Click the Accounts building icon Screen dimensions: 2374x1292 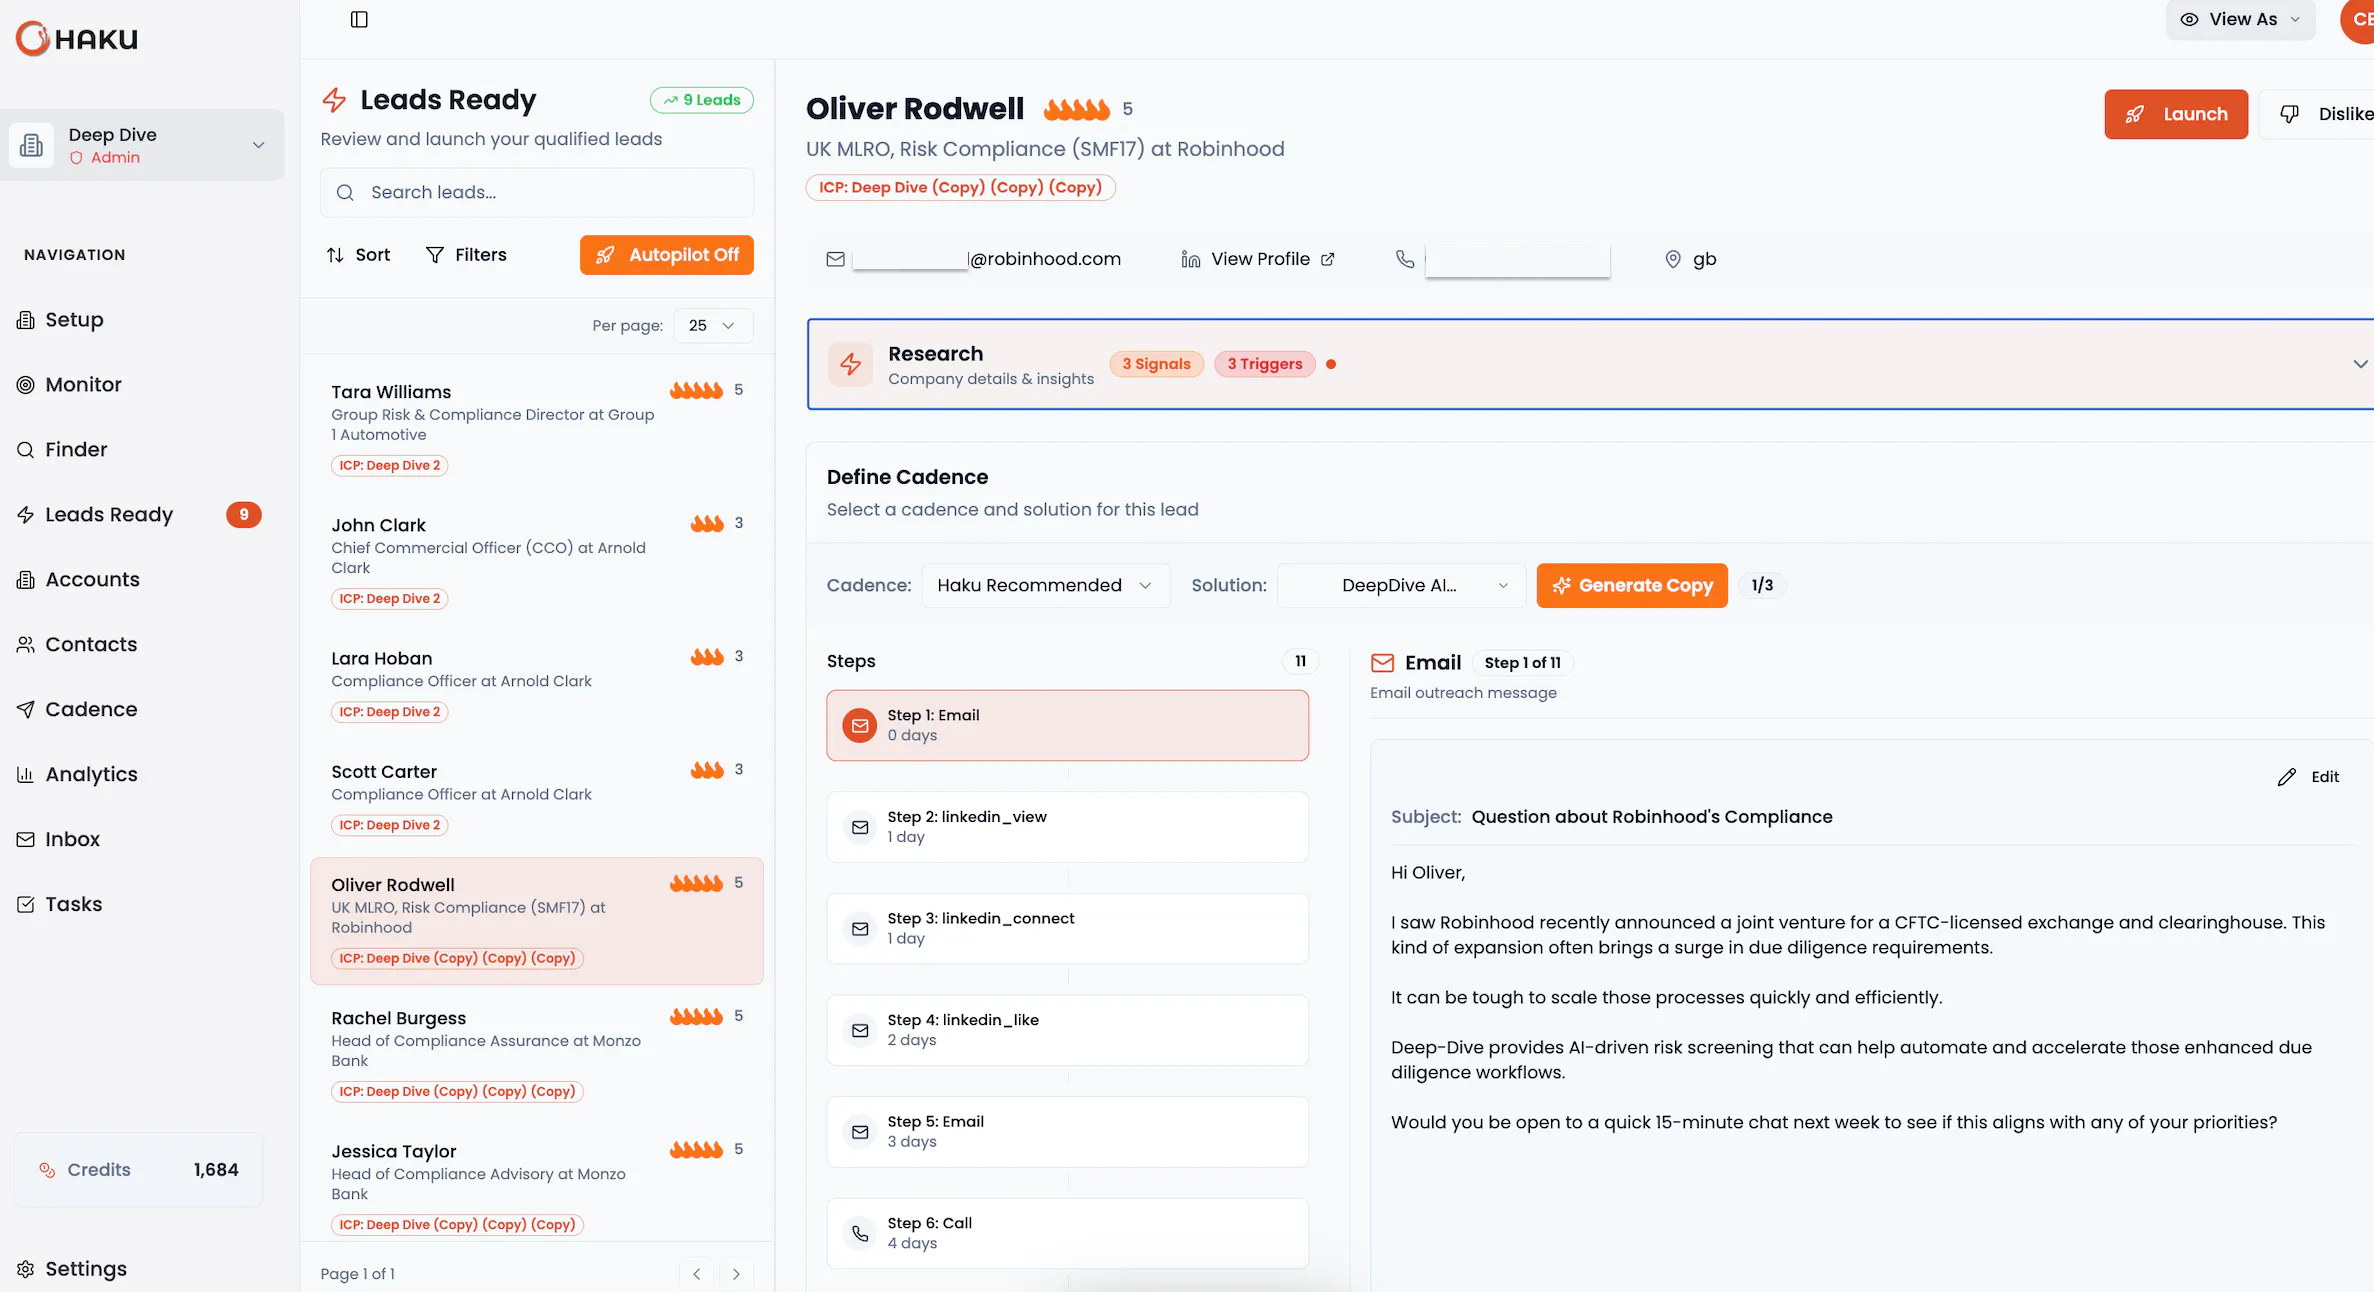(x=26, y=580)
